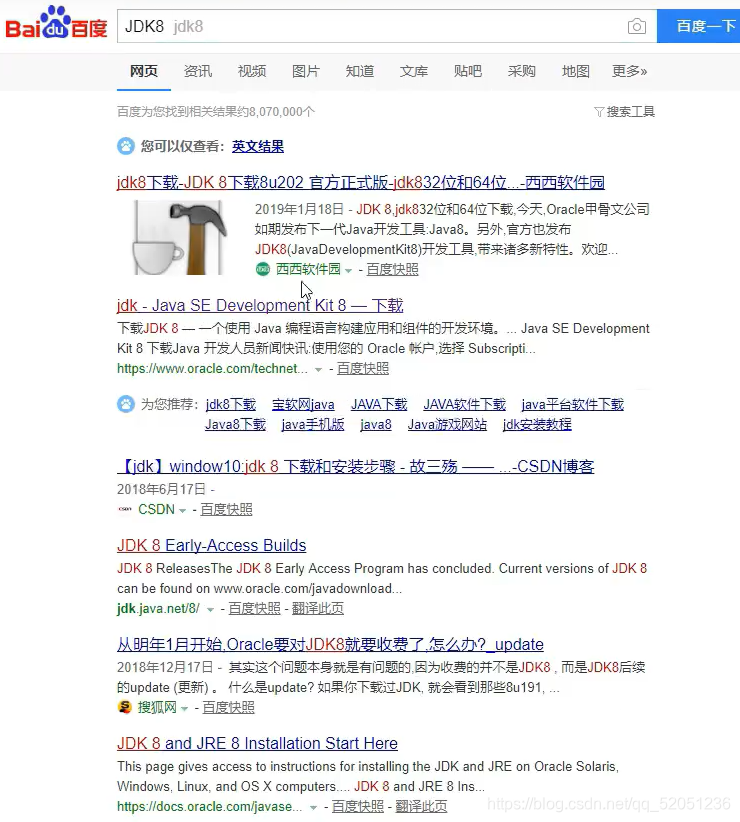Expand dropdown arrow next to CSDN
740x822 pixels.
(x=182, y=511)
